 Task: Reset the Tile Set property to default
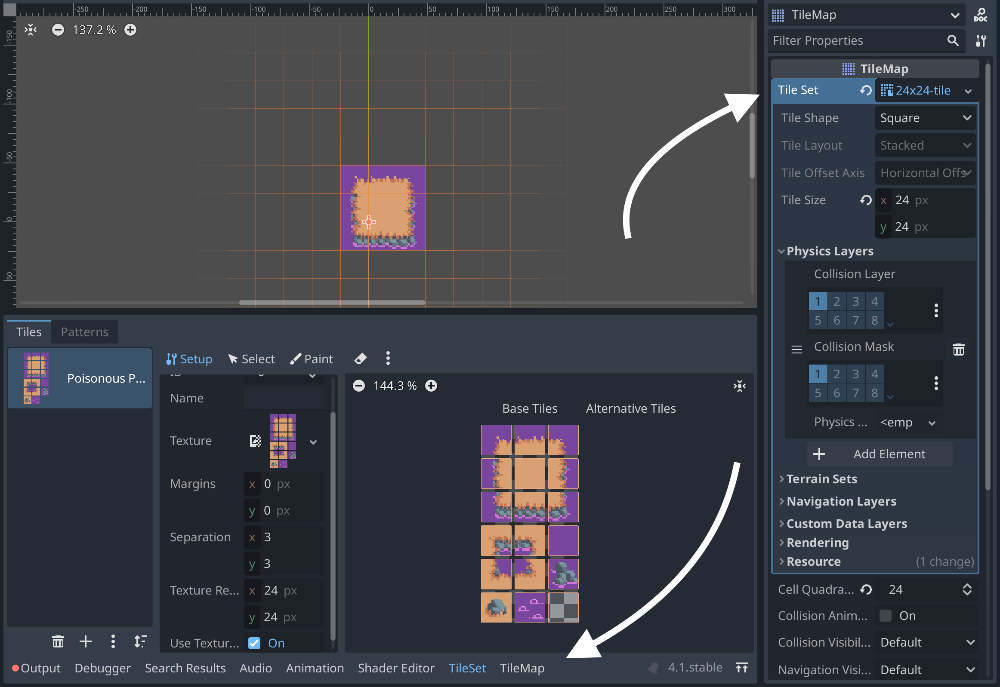(x=866, y=91)
